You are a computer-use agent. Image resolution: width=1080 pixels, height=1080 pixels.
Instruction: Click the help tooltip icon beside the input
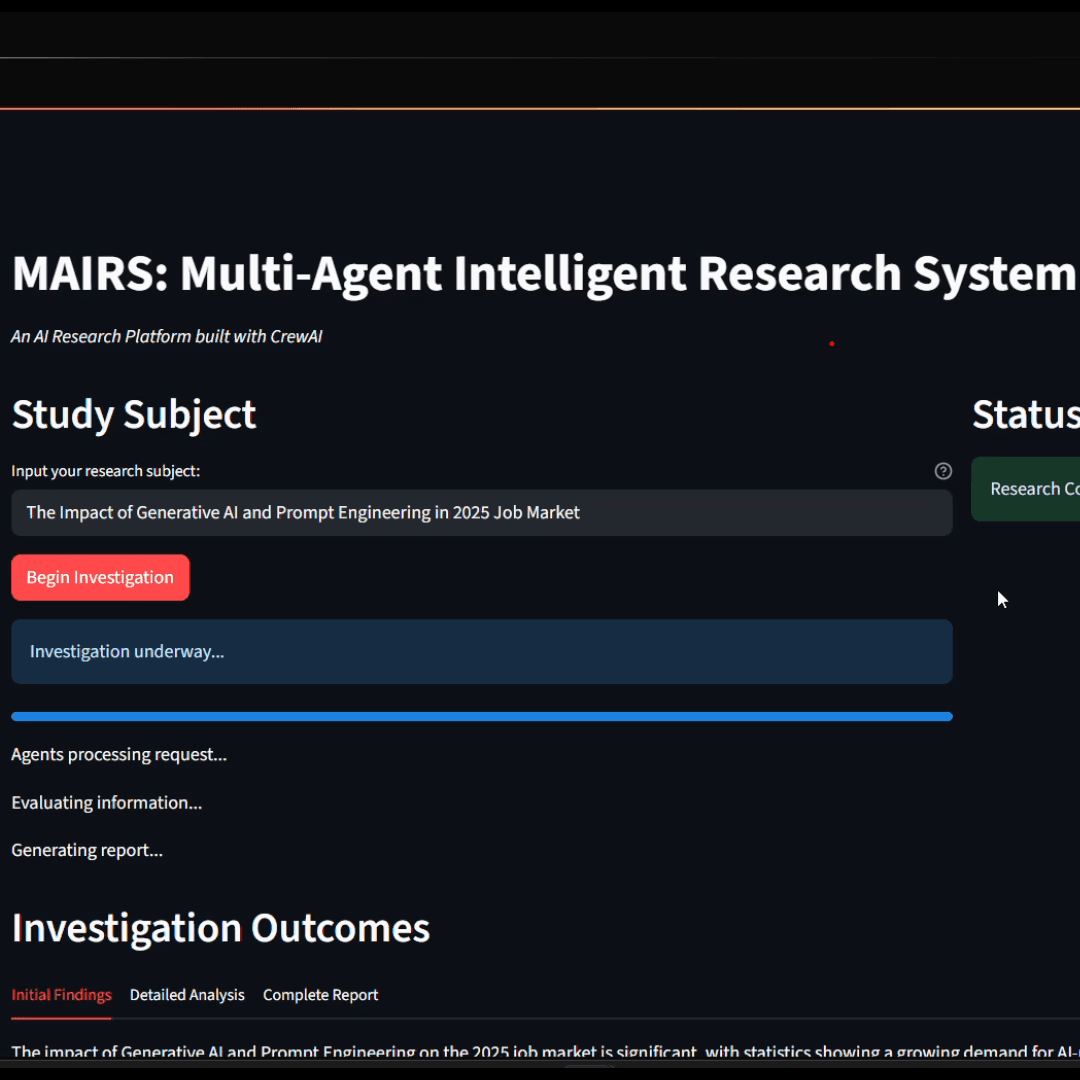(943, 470)
